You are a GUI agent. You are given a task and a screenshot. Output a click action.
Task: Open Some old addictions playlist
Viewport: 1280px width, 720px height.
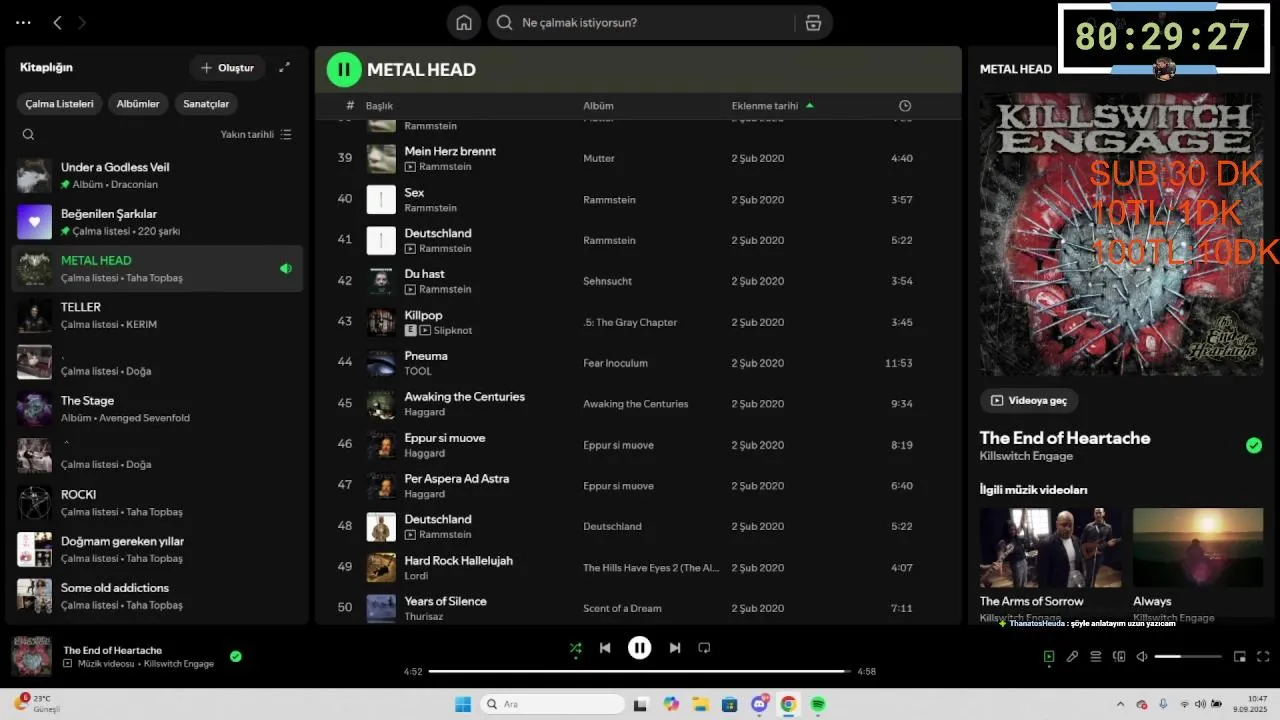click(x=157, y=596)
